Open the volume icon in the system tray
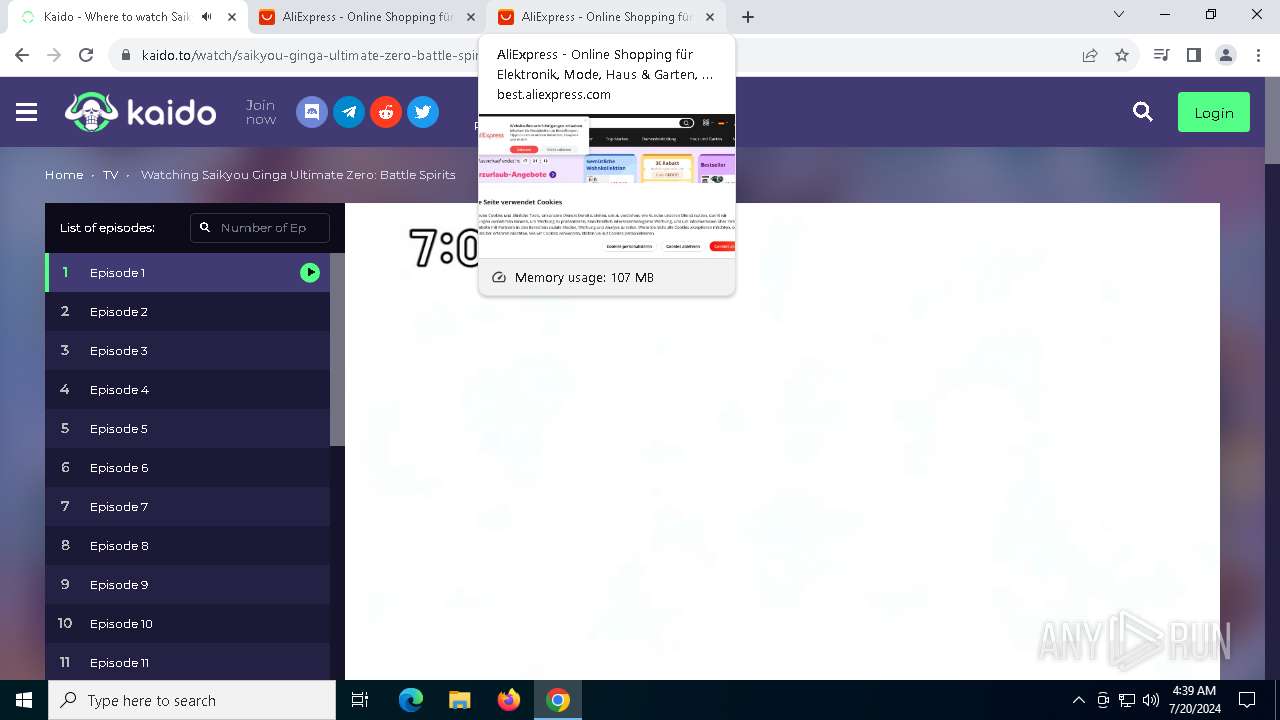This screenshot has width=1280, height=720. [x=1151, y=700]
